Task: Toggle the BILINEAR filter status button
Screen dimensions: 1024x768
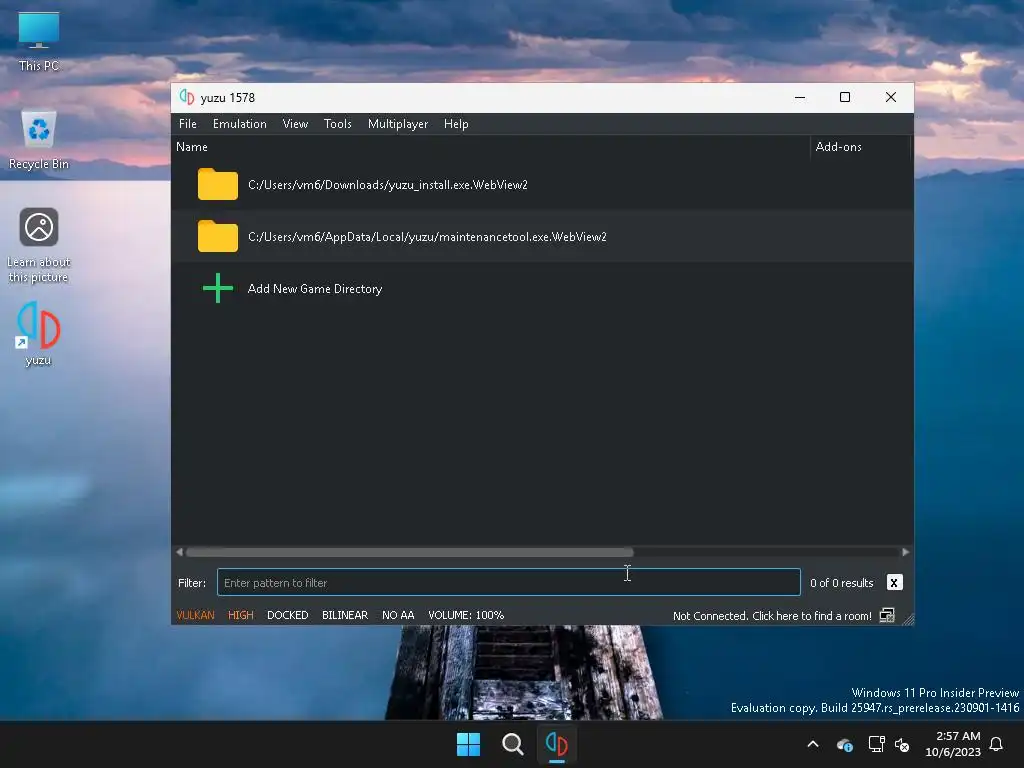Action: point(345,615)
